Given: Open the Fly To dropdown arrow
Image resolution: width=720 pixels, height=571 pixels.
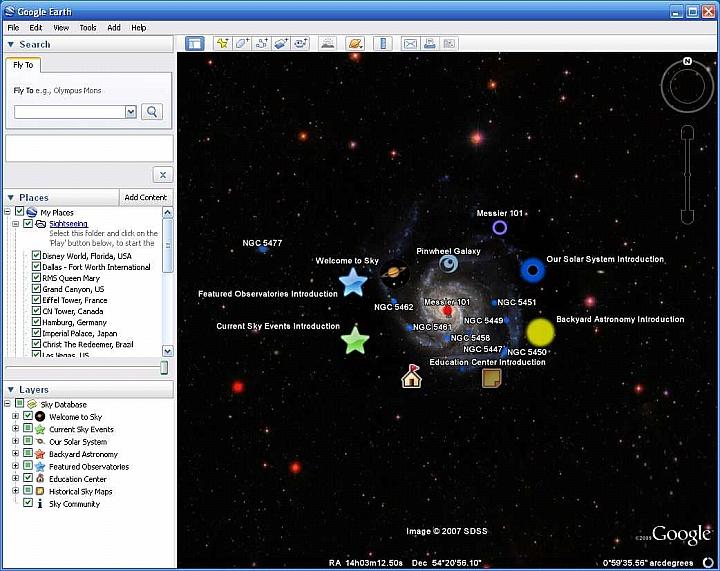Looking at the screenshot, I should point(131,112).
